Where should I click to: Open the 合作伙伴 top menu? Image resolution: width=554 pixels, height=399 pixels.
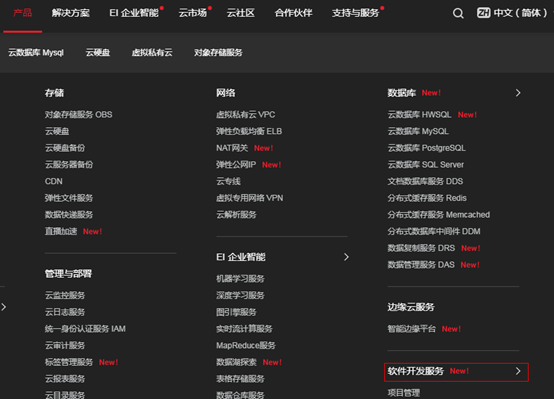(x=293, y=13)
